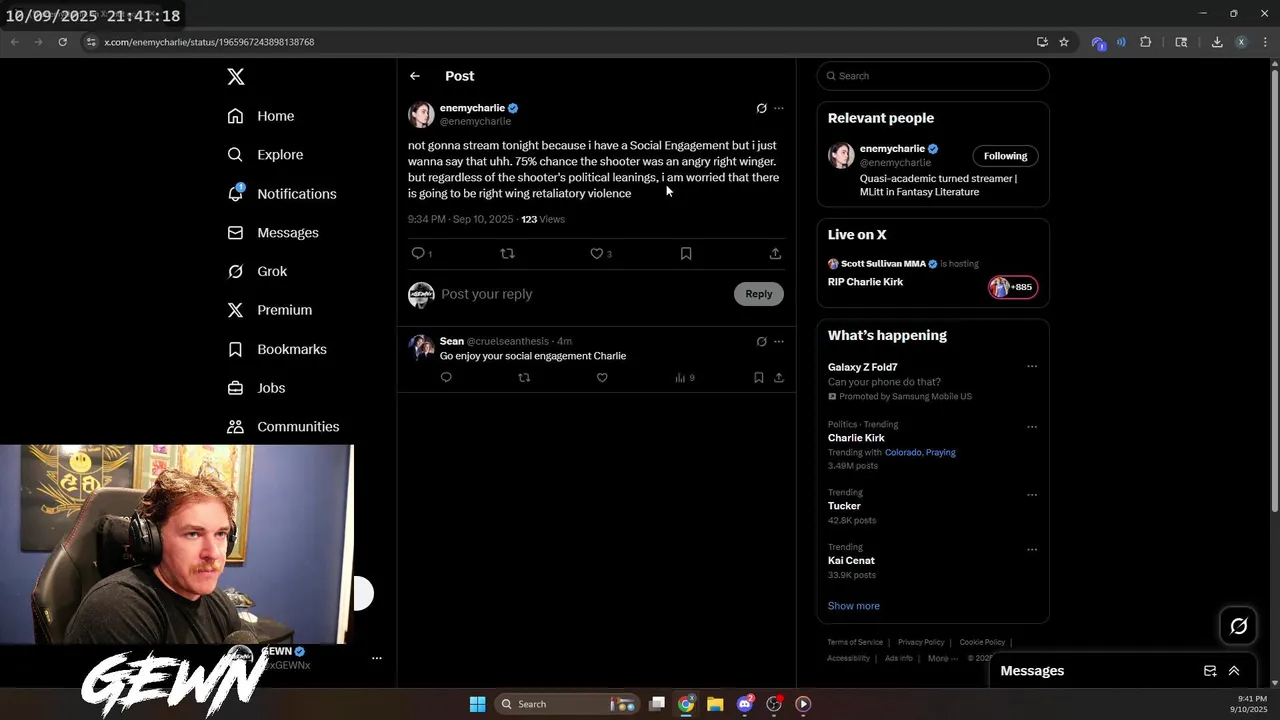This screenshot has width=1280, height=720.
Task: Open Bookmarks page
Action: 277,349
